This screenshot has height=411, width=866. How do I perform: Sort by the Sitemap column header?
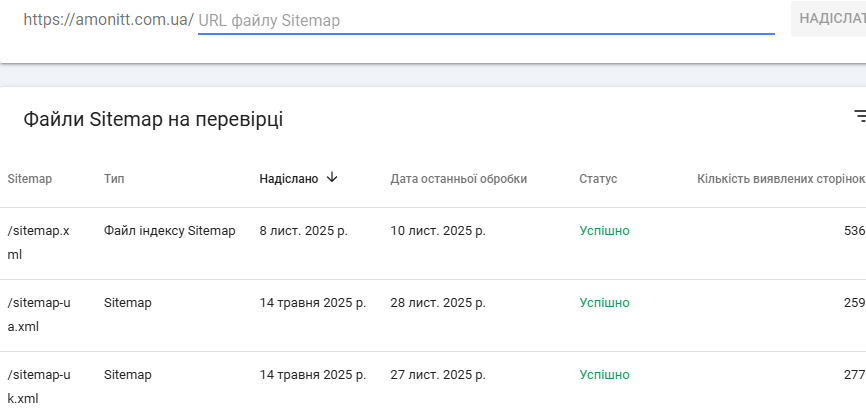[x=30, y=179]
